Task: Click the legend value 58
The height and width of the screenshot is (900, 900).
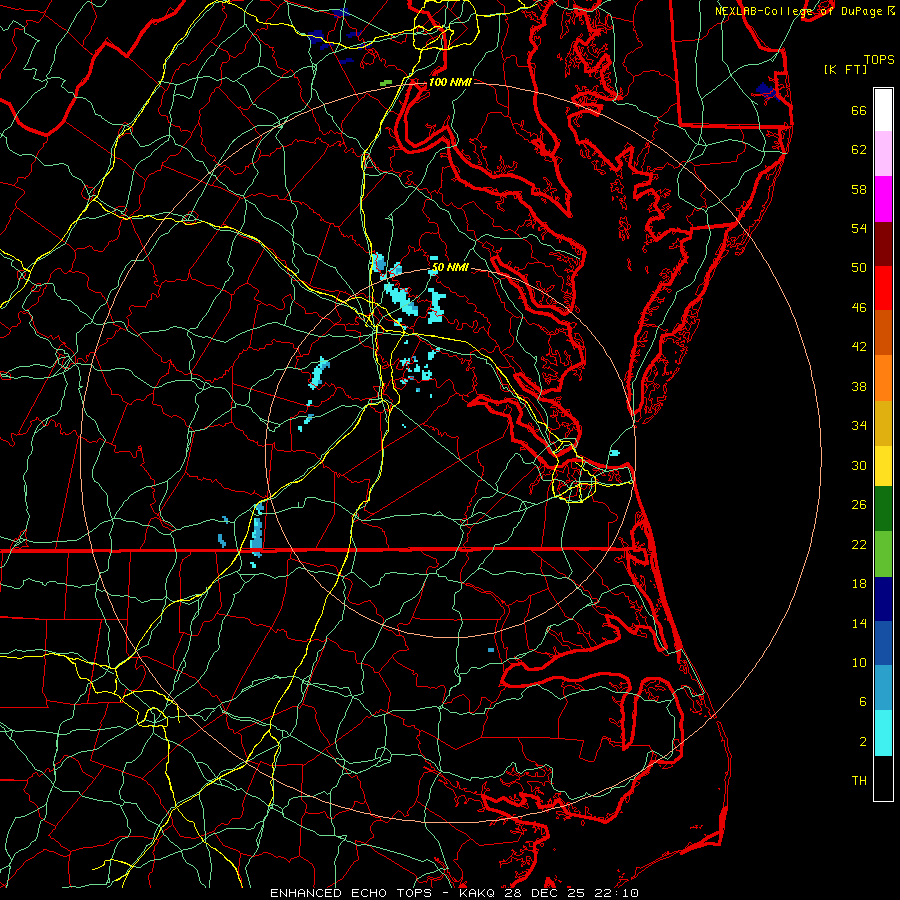Action: [x=859, y=189]
